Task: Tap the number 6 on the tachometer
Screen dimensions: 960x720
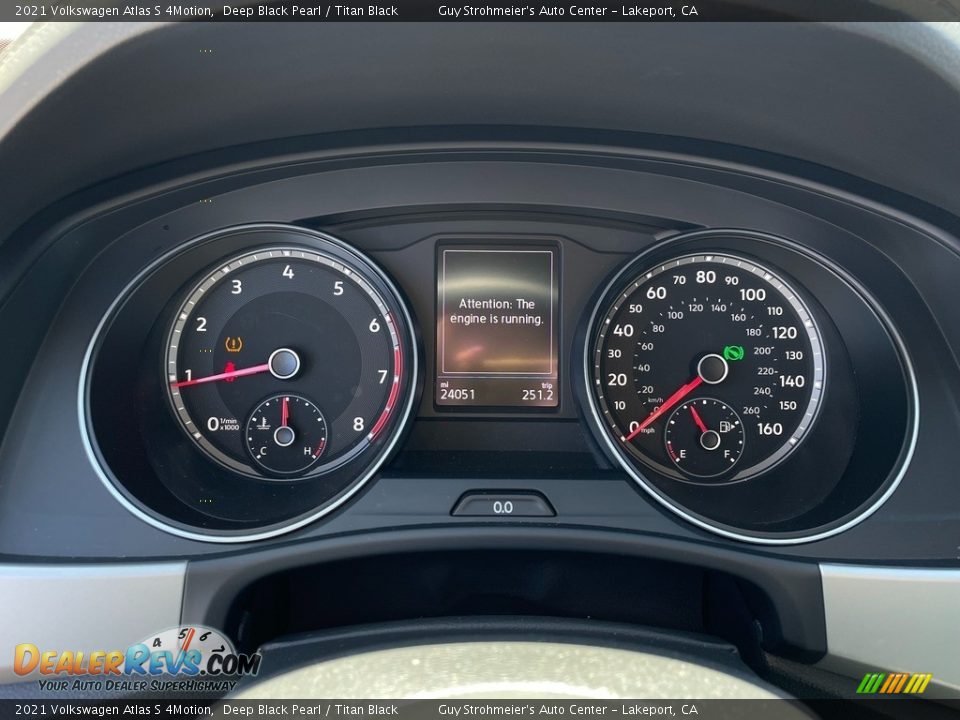Action: pyautogui.click(x=374, y=325)
